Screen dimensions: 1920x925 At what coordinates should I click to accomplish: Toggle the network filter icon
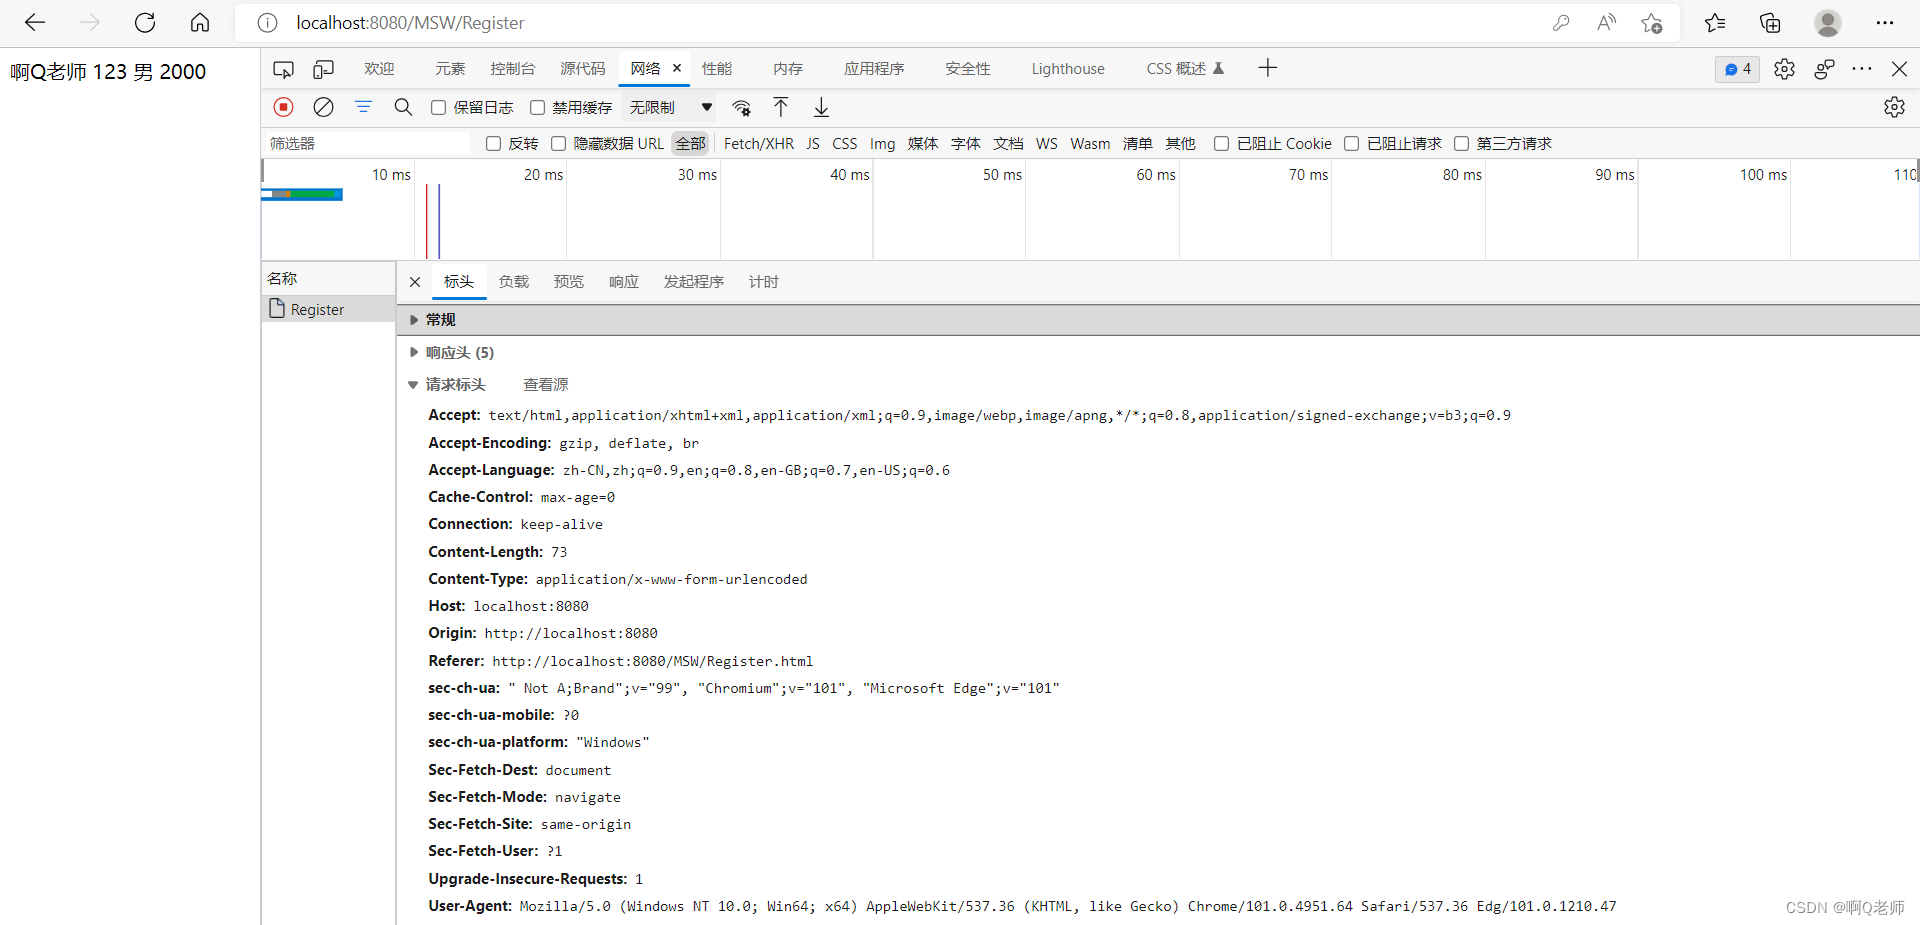point(363,107)
